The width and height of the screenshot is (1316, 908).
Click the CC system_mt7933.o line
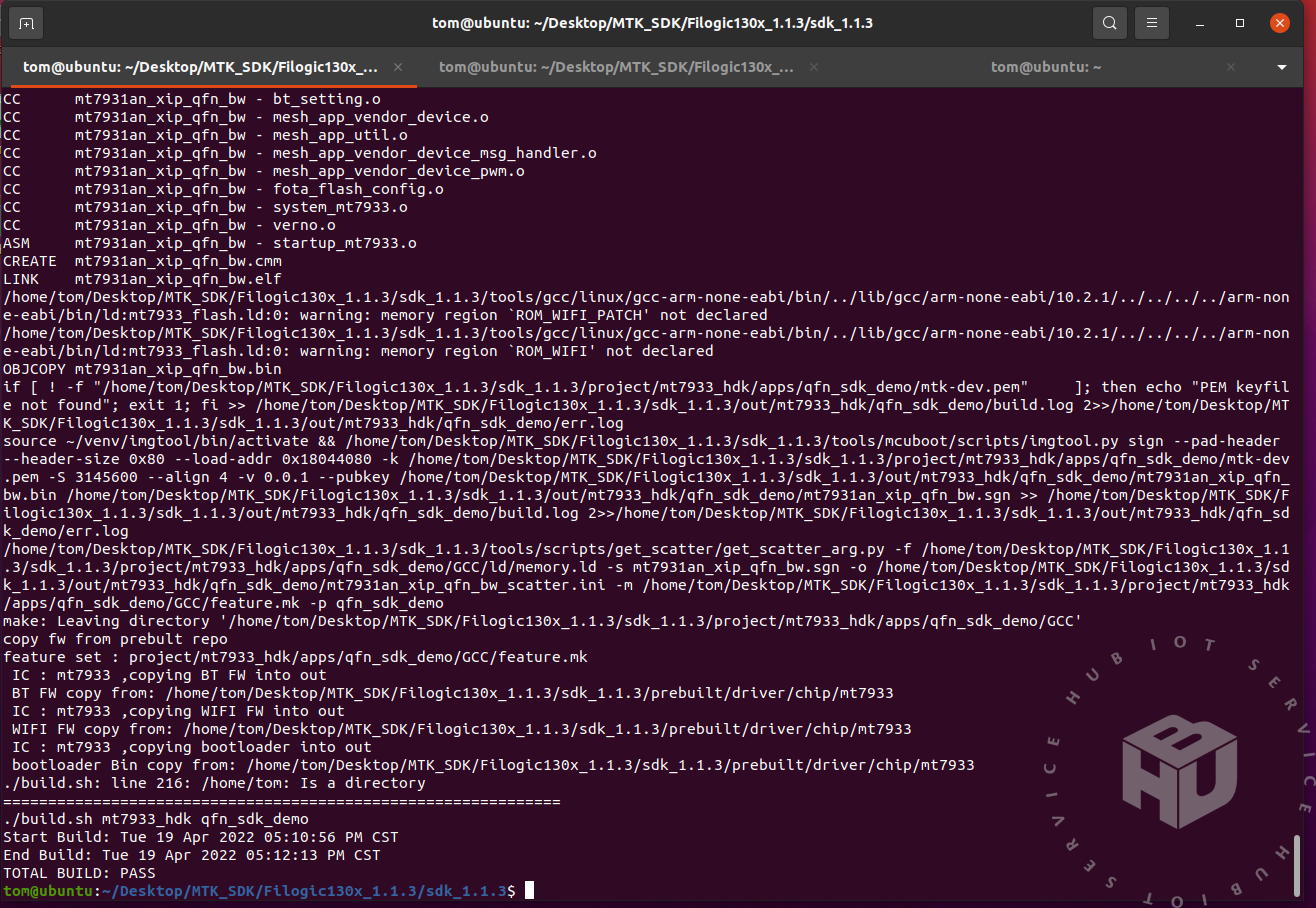click(205, 207)
